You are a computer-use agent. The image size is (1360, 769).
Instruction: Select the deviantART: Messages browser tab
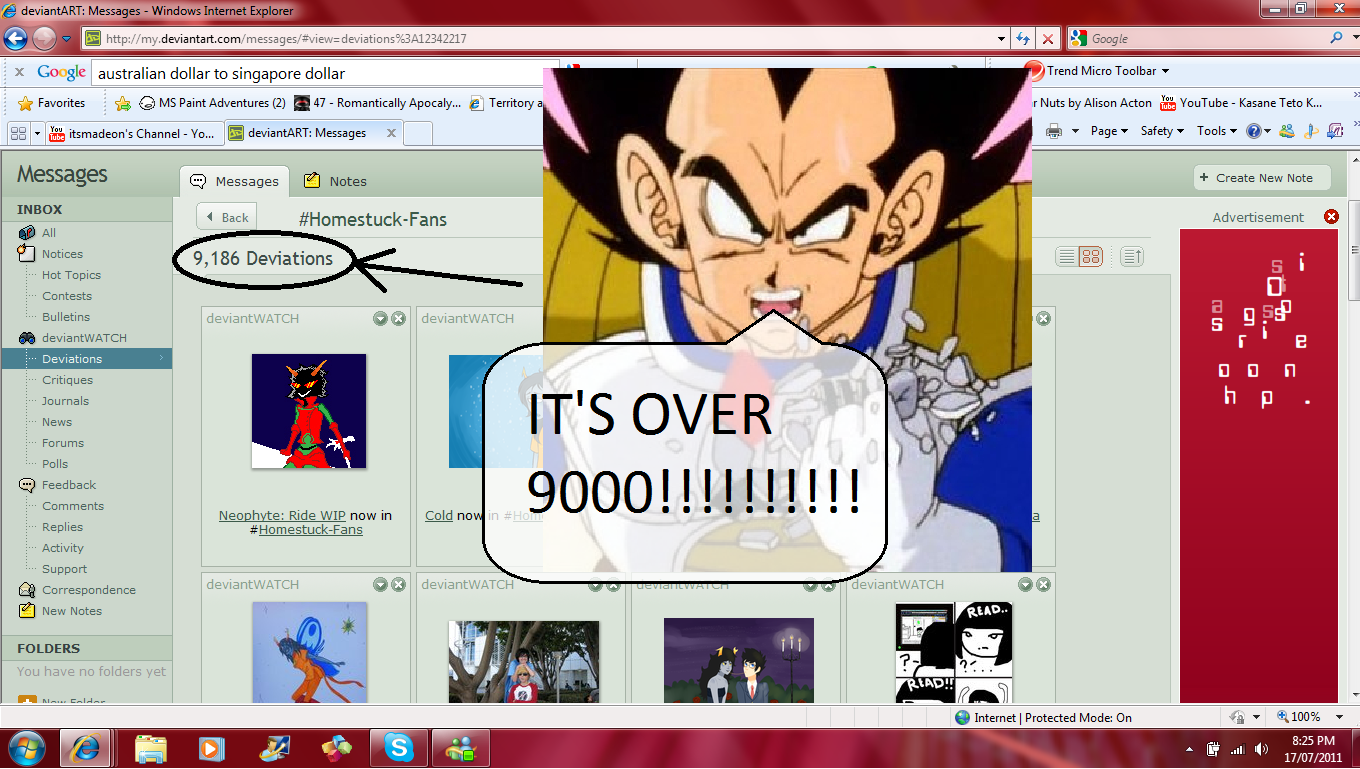tap(311, 133)
